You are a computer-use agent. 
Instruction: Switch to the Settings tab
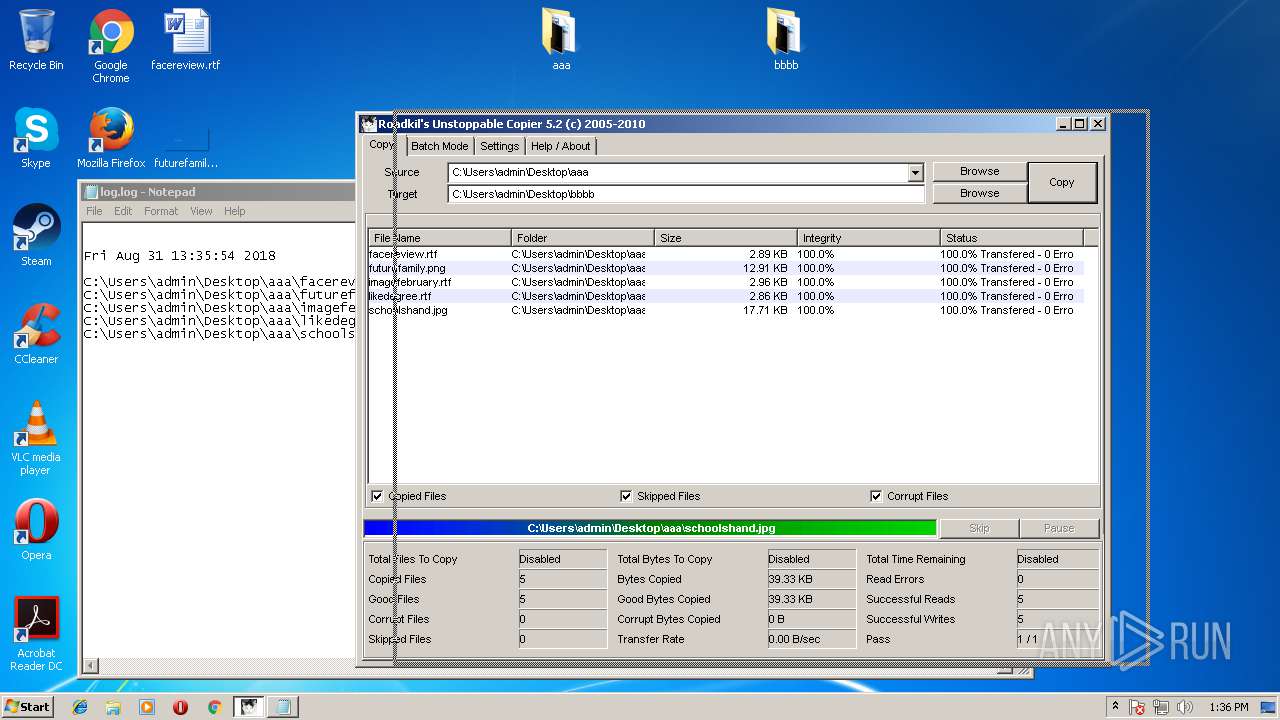[x=499, y=146]
